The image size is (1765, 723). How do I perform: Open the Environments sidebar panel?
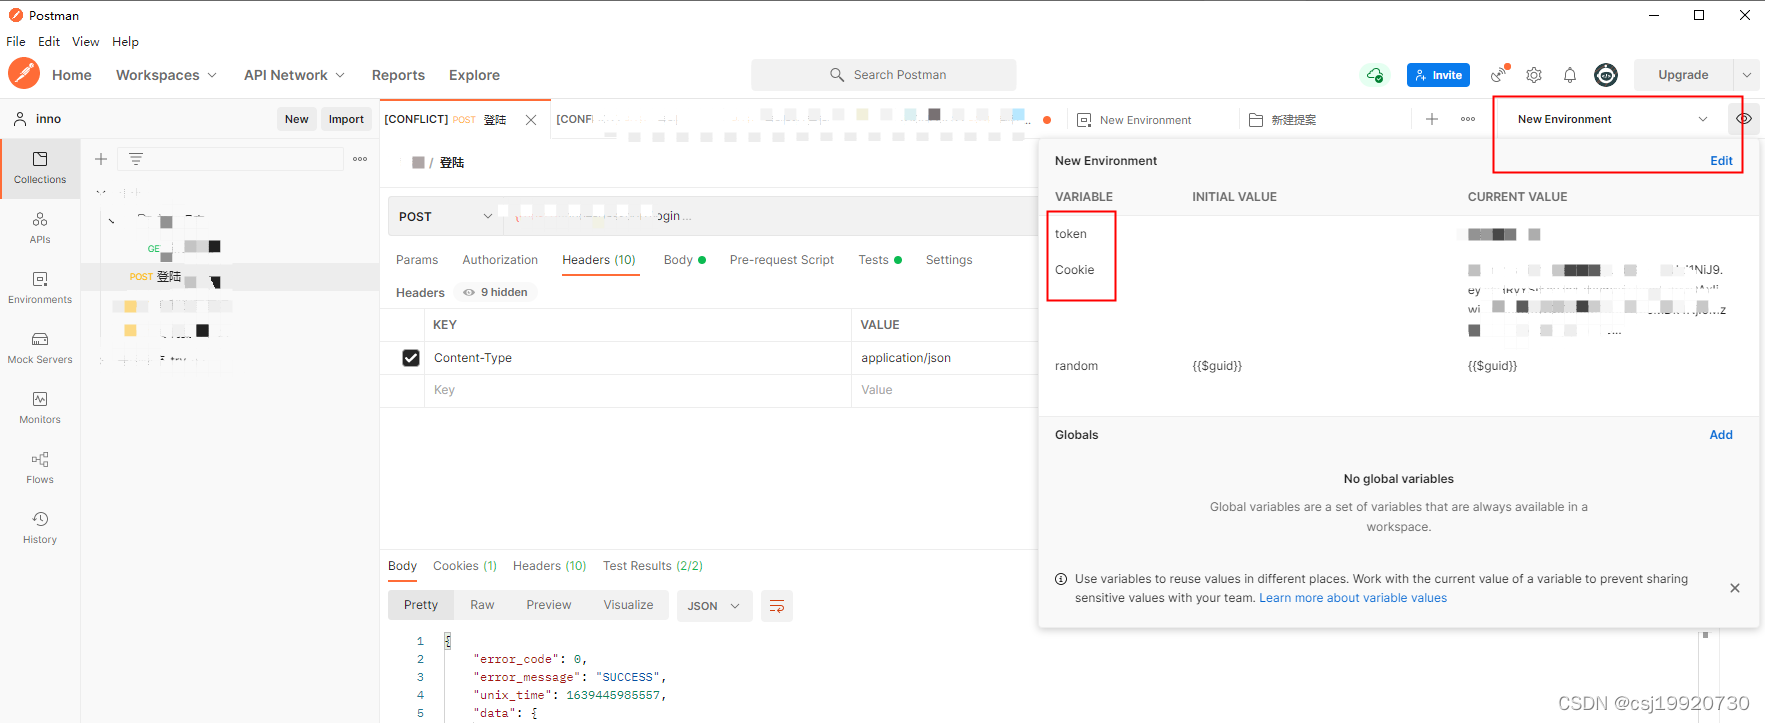[40, 288]
